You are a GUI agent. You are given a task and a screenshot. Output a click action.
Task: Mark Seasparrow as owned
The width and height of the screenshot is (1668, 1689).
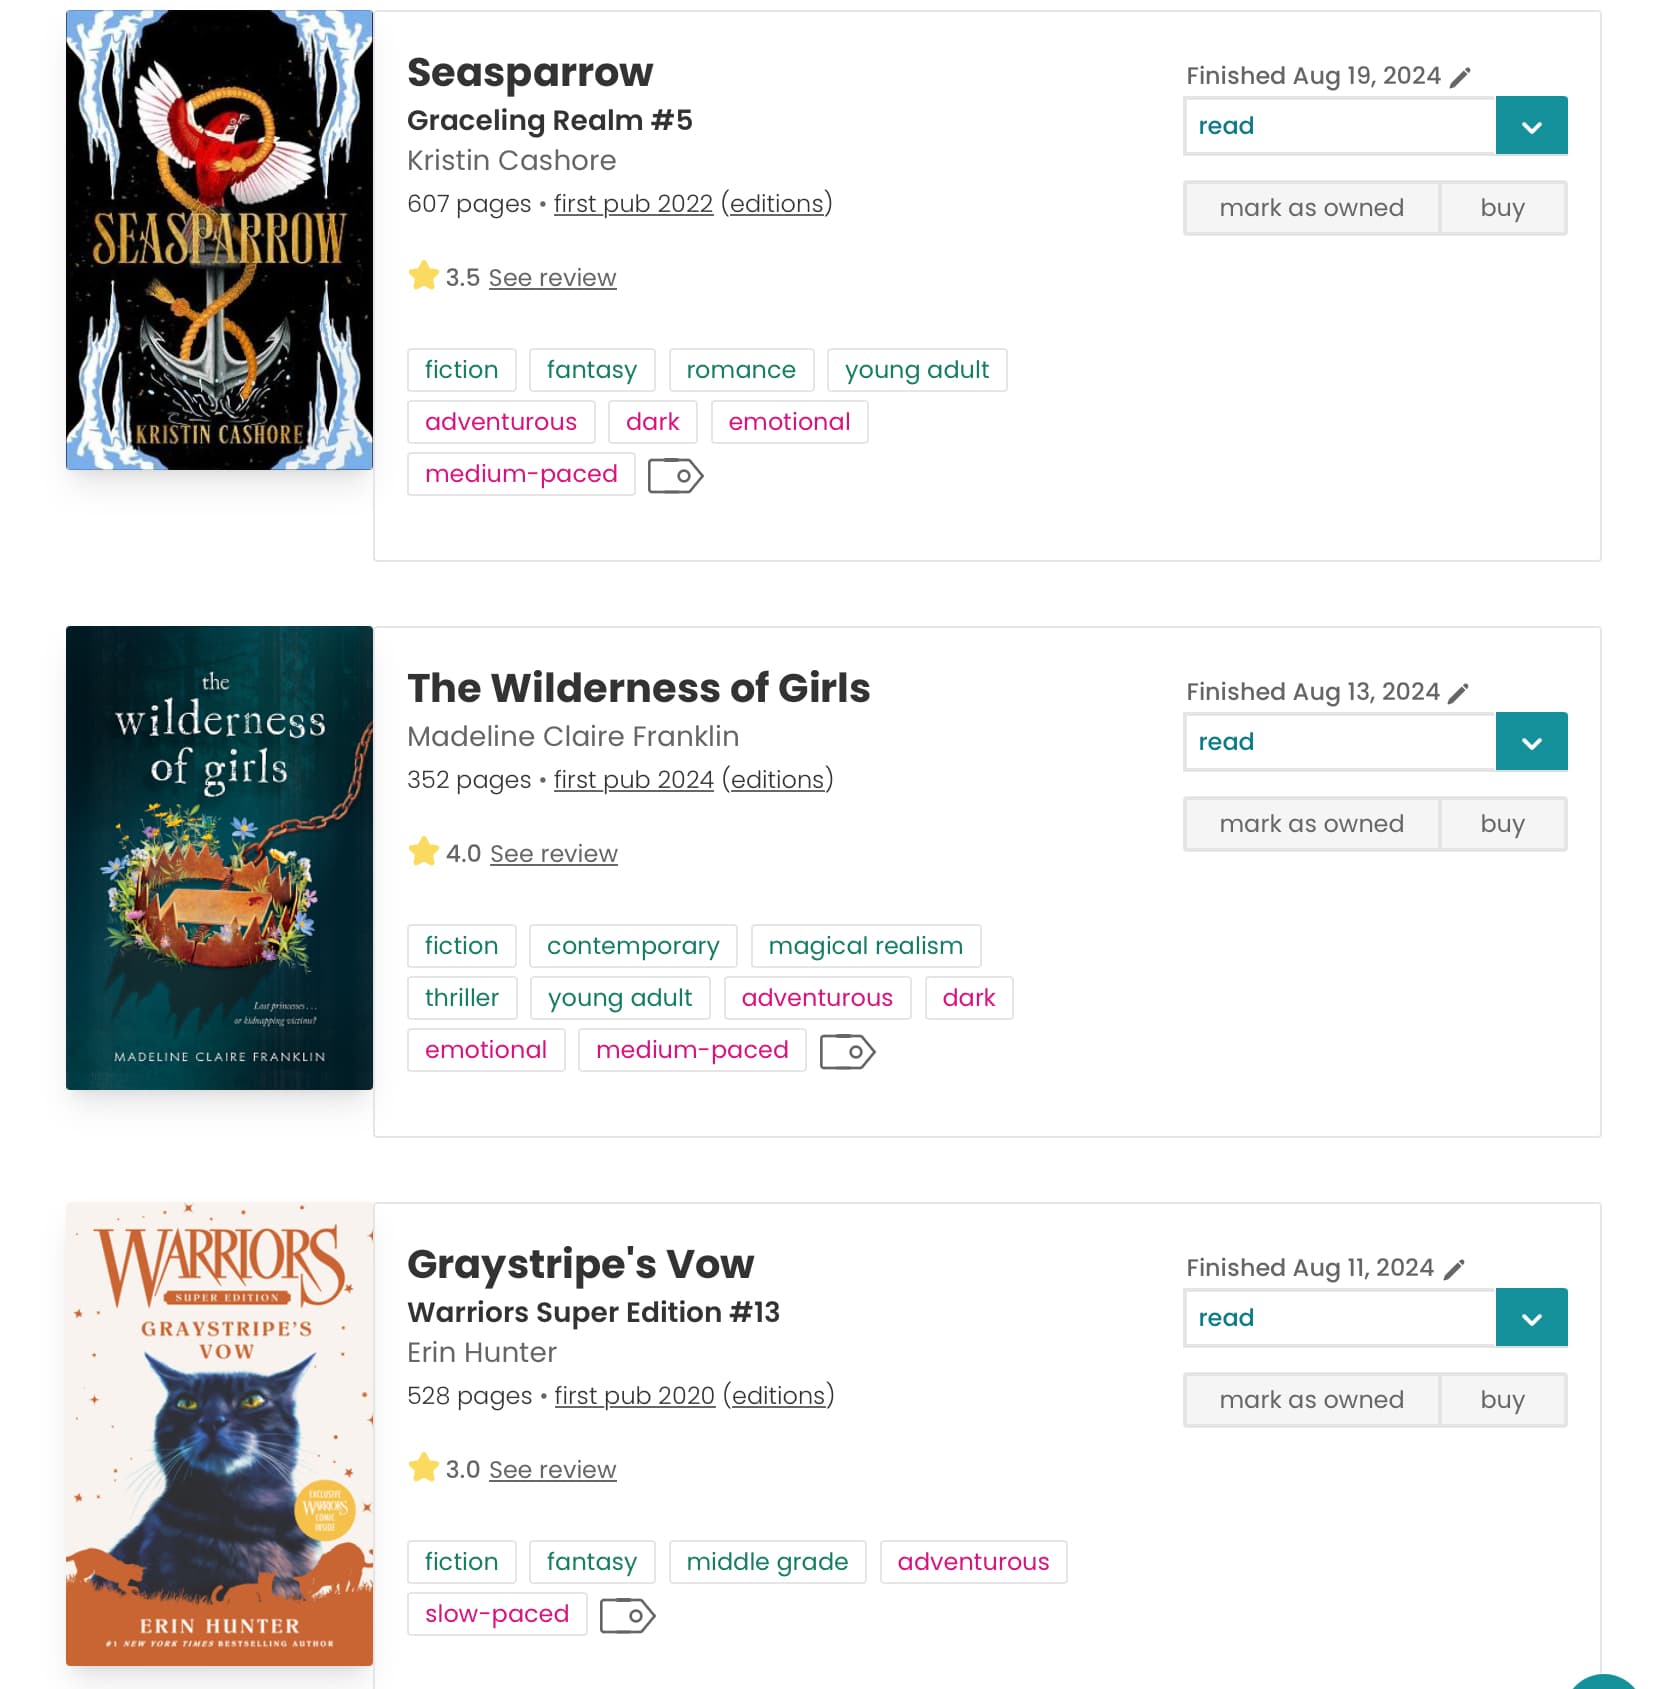(x=1311, y=208)
